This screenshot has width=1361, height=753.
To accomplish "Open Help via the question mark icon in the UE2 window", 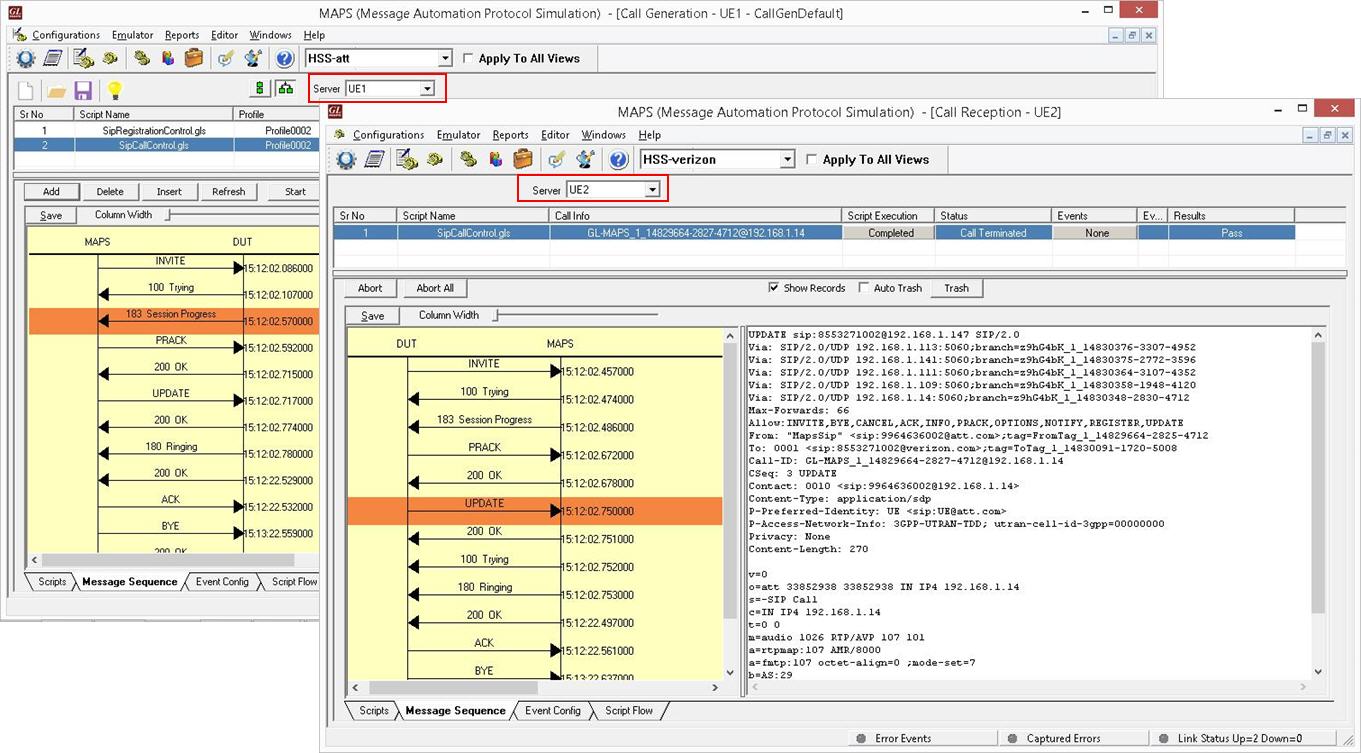I will pos(618,159).
